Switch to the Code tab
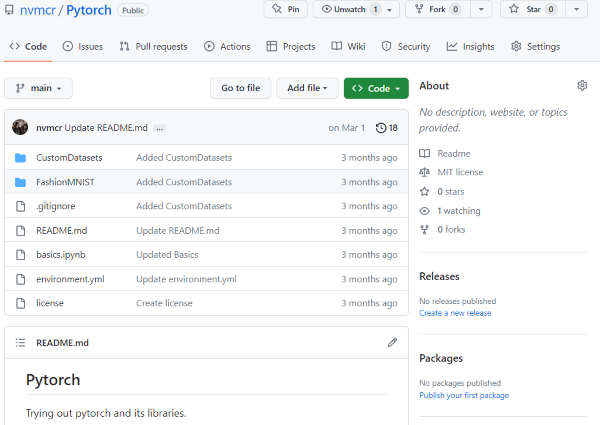600x425 pixels. click(28, 47)
